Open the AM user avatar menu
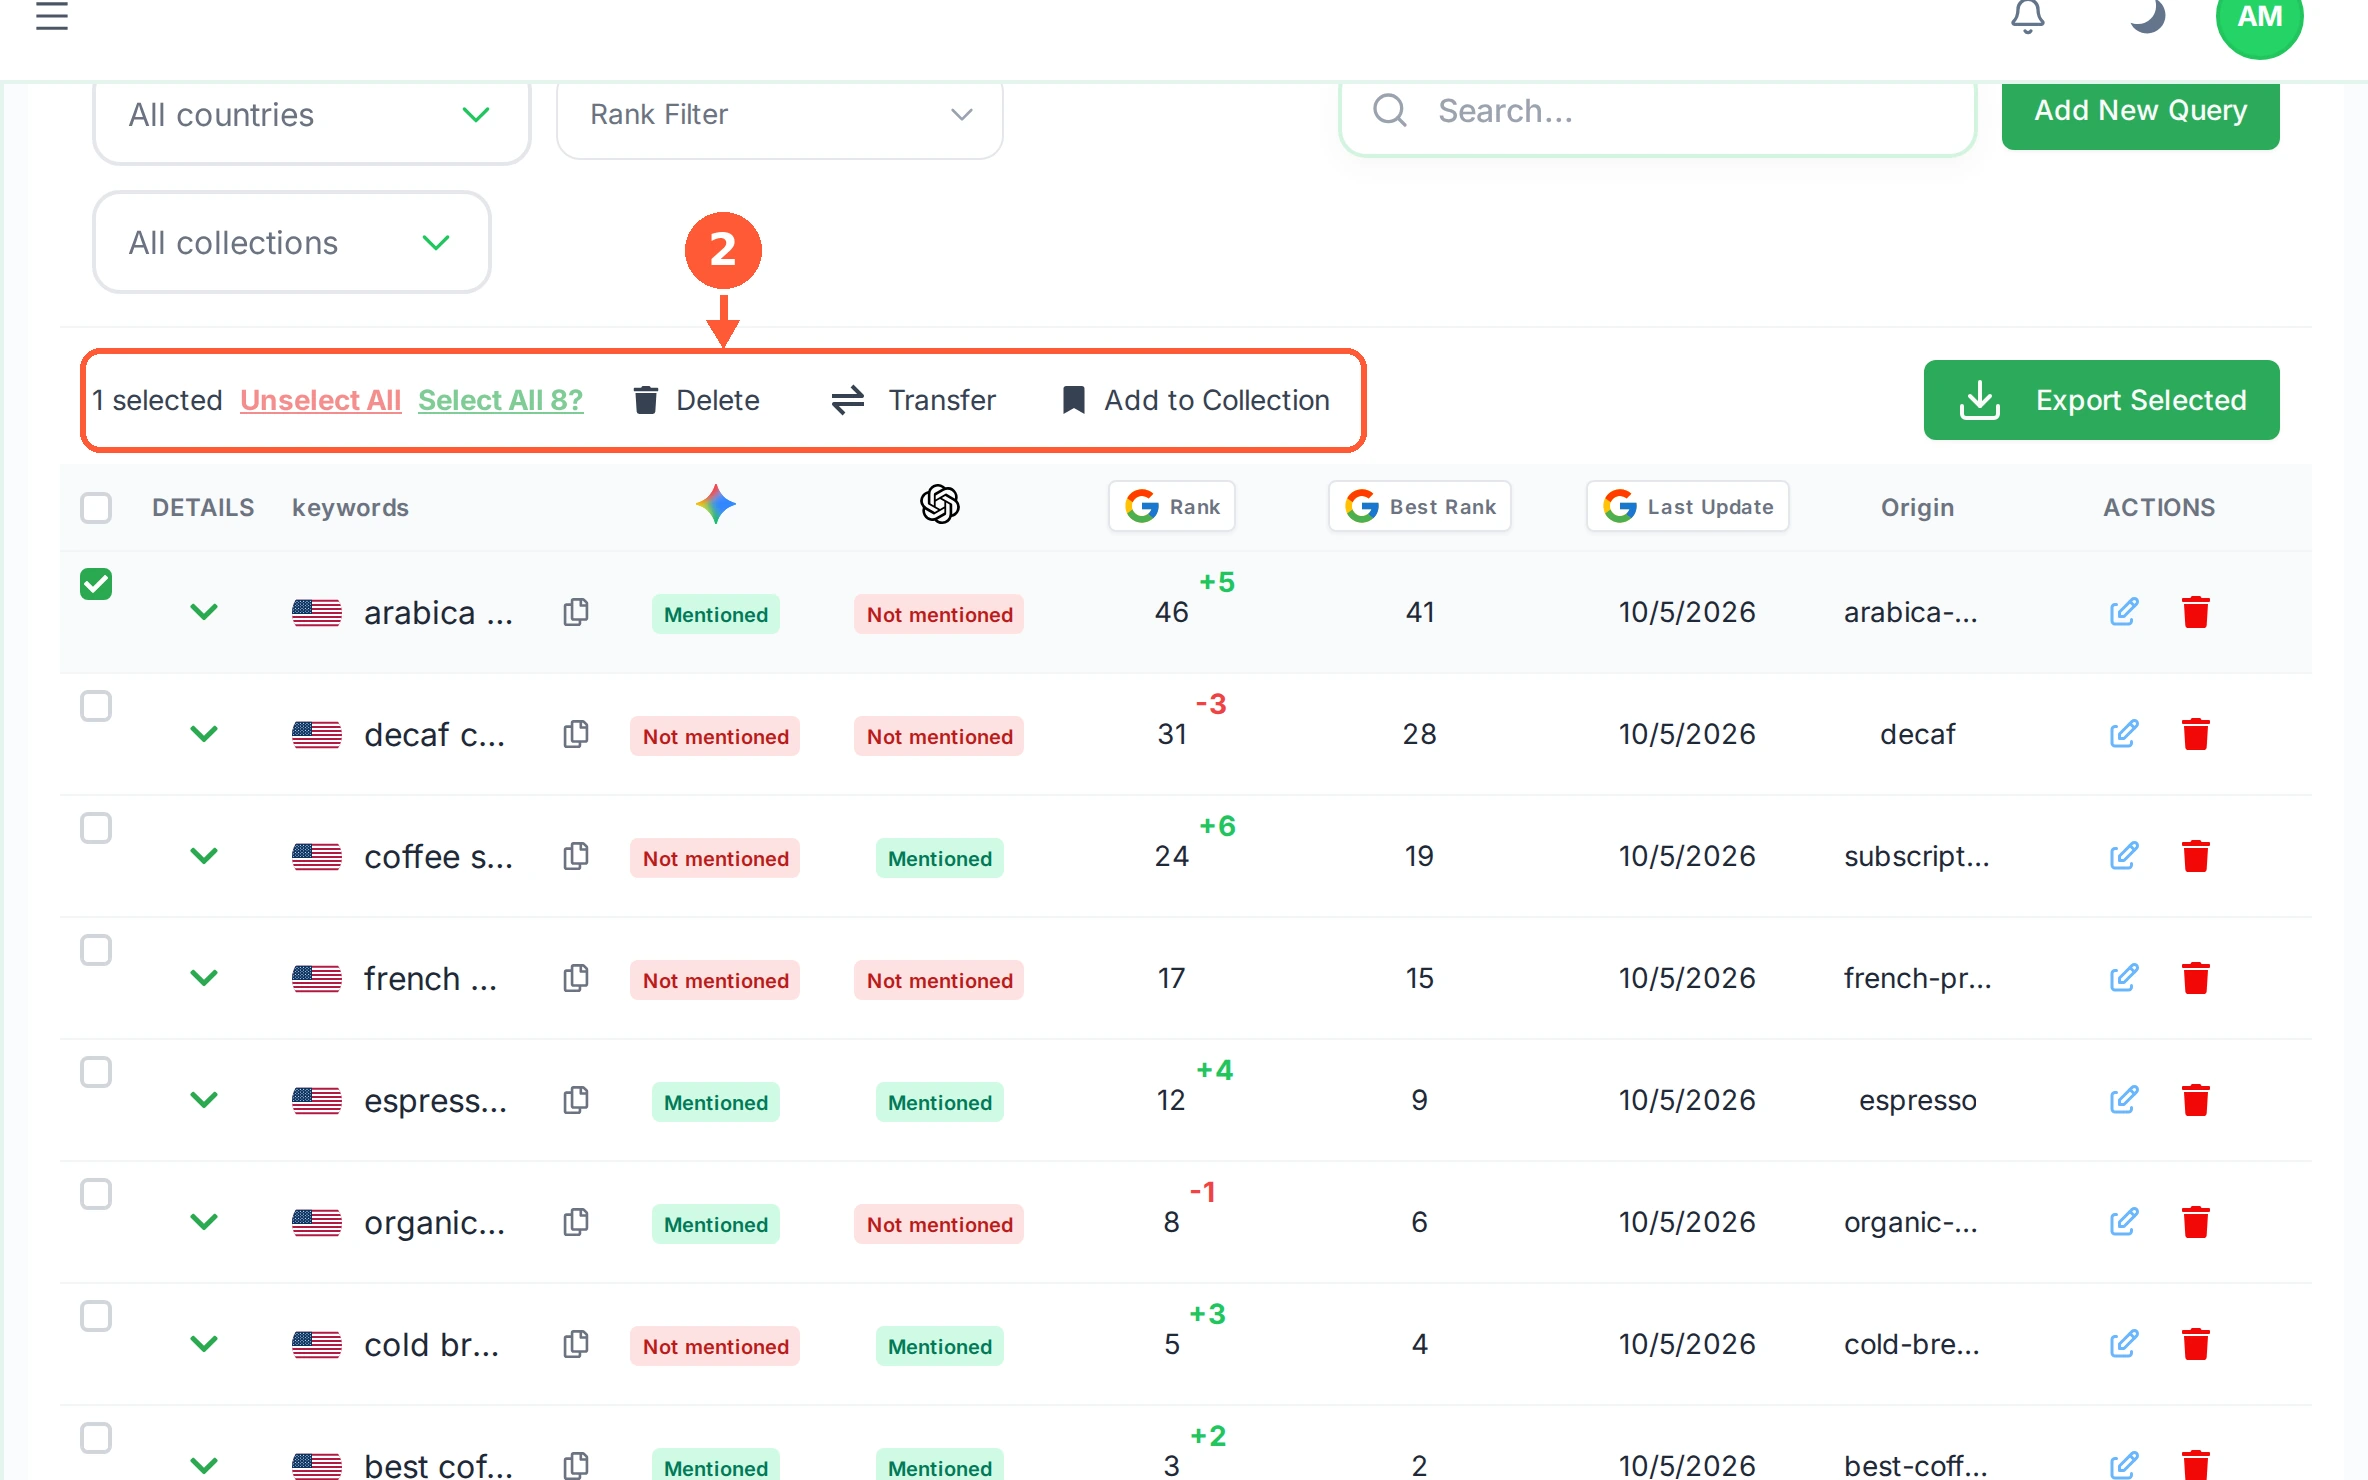This screenshot has width=2368, height=1480. [2259, 18]
